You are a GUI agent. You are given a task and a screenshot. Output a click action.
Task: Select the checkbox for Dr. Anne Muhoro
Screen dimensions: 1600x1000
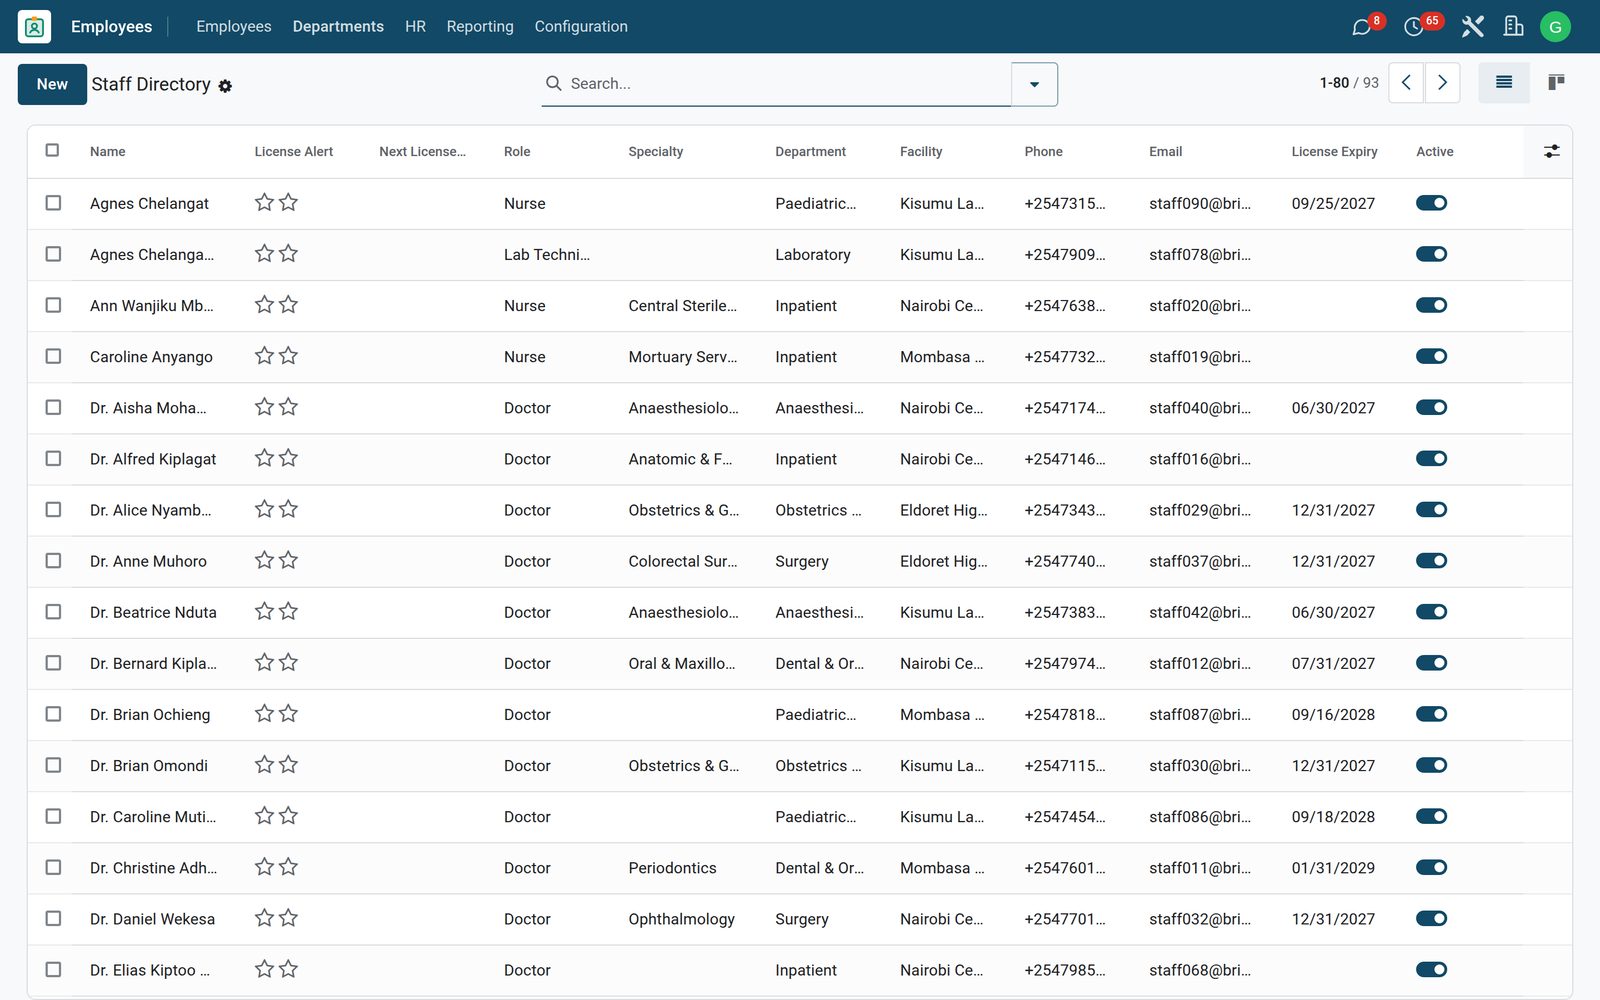click(53, 561)
